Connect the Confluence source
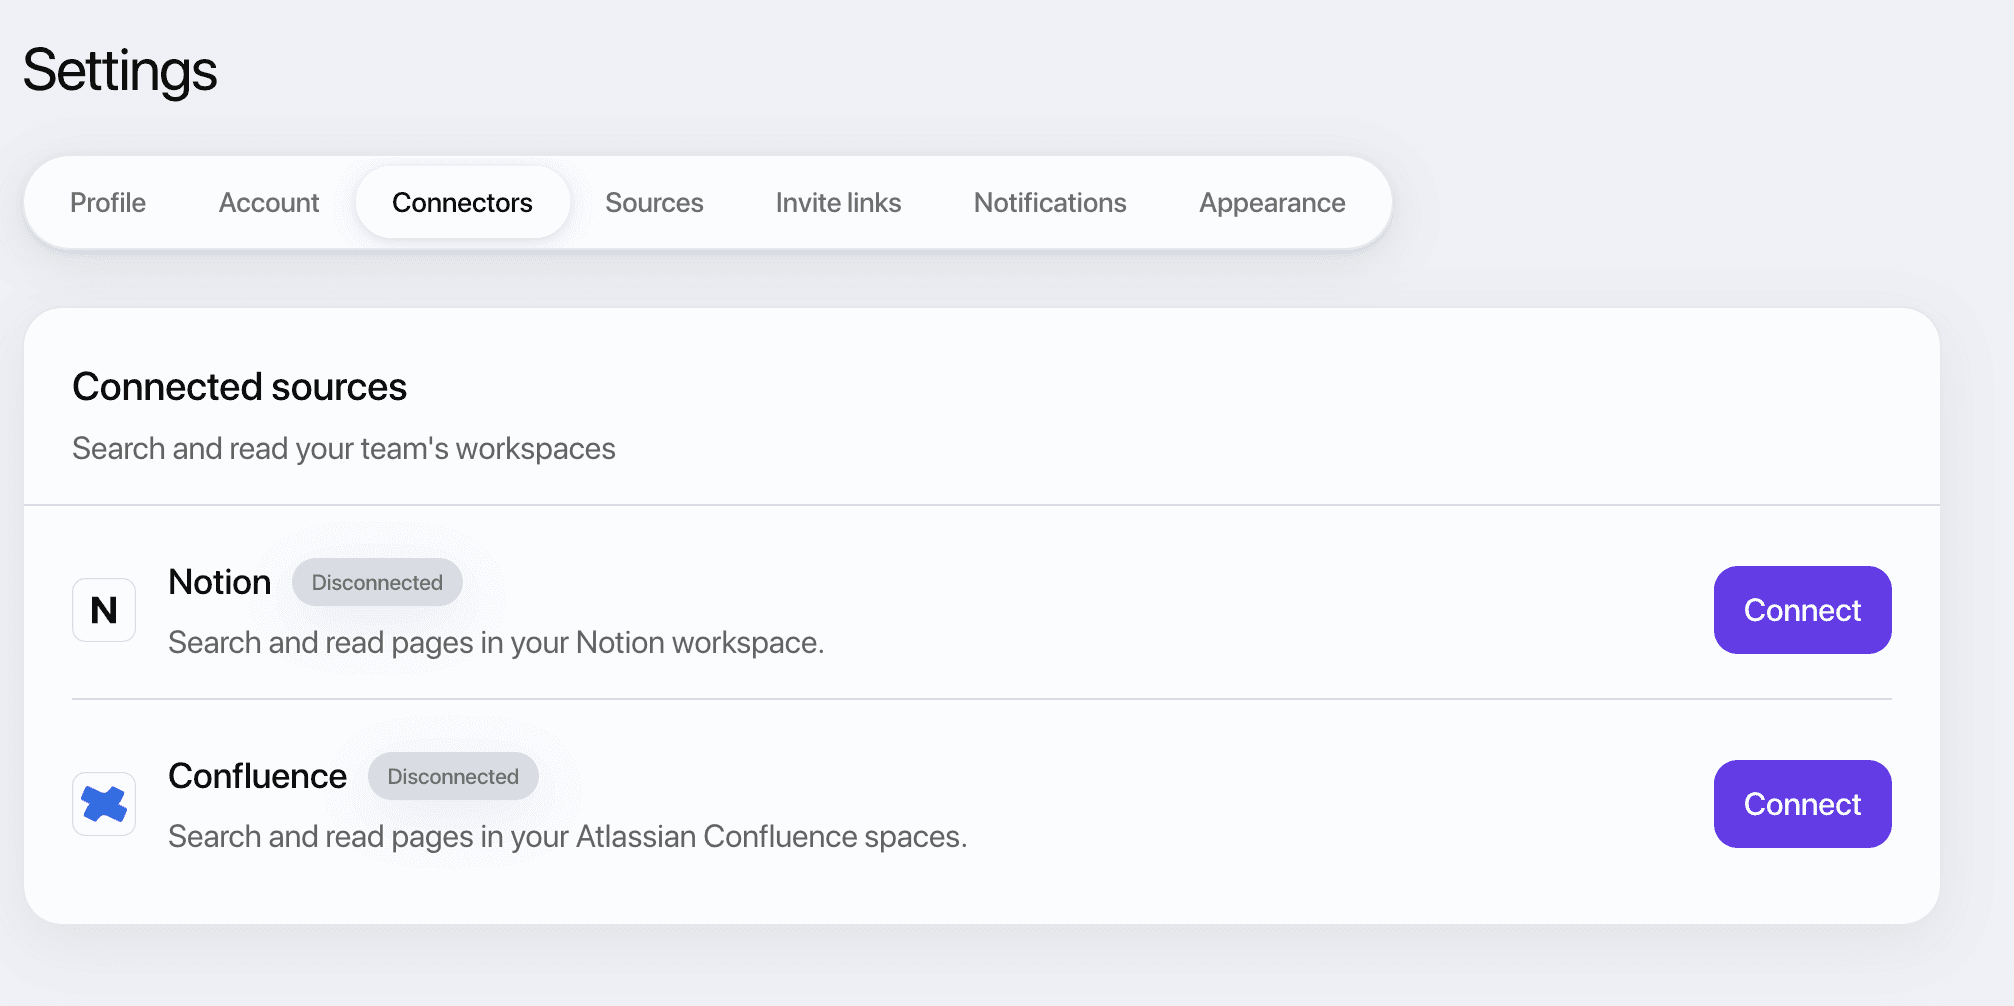Screen dimensions: 2014x1006 [1802, 804]
